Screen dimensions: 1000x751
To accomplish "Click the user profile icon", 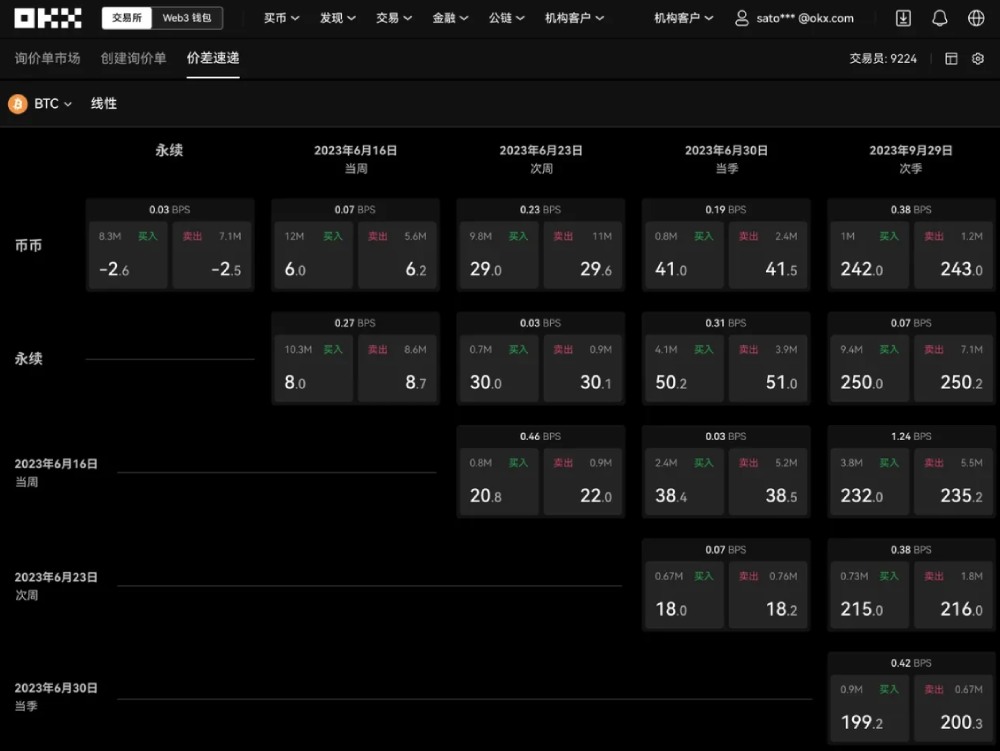I will pyautogui.click(x=742, y=18).
